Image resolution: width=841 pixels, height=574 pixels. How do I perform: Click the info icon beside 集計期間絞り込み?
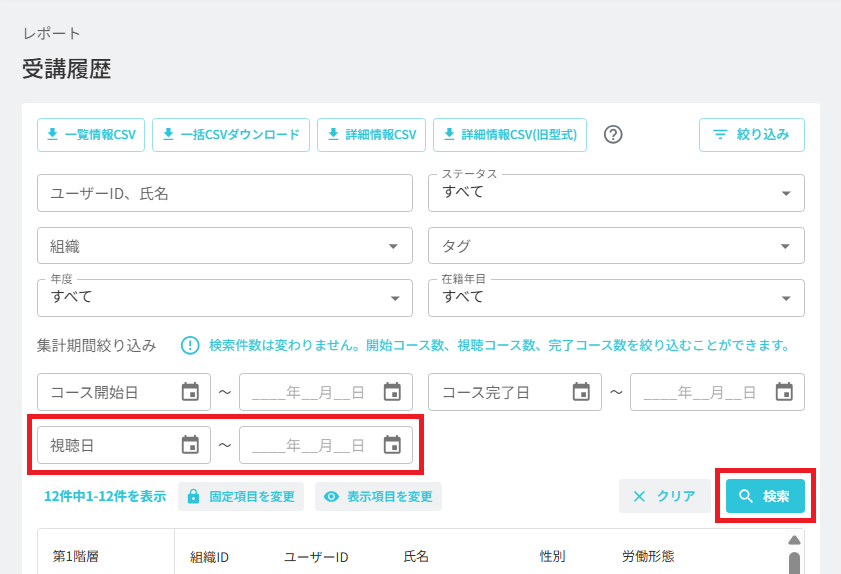(x=190, y=345)
